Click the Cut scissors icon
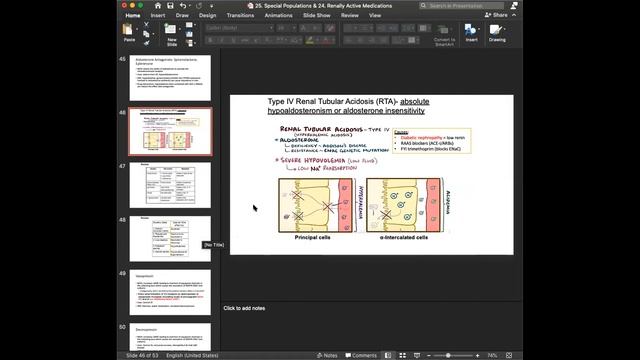Screen dimensions: 640x360 click(146, 25)
